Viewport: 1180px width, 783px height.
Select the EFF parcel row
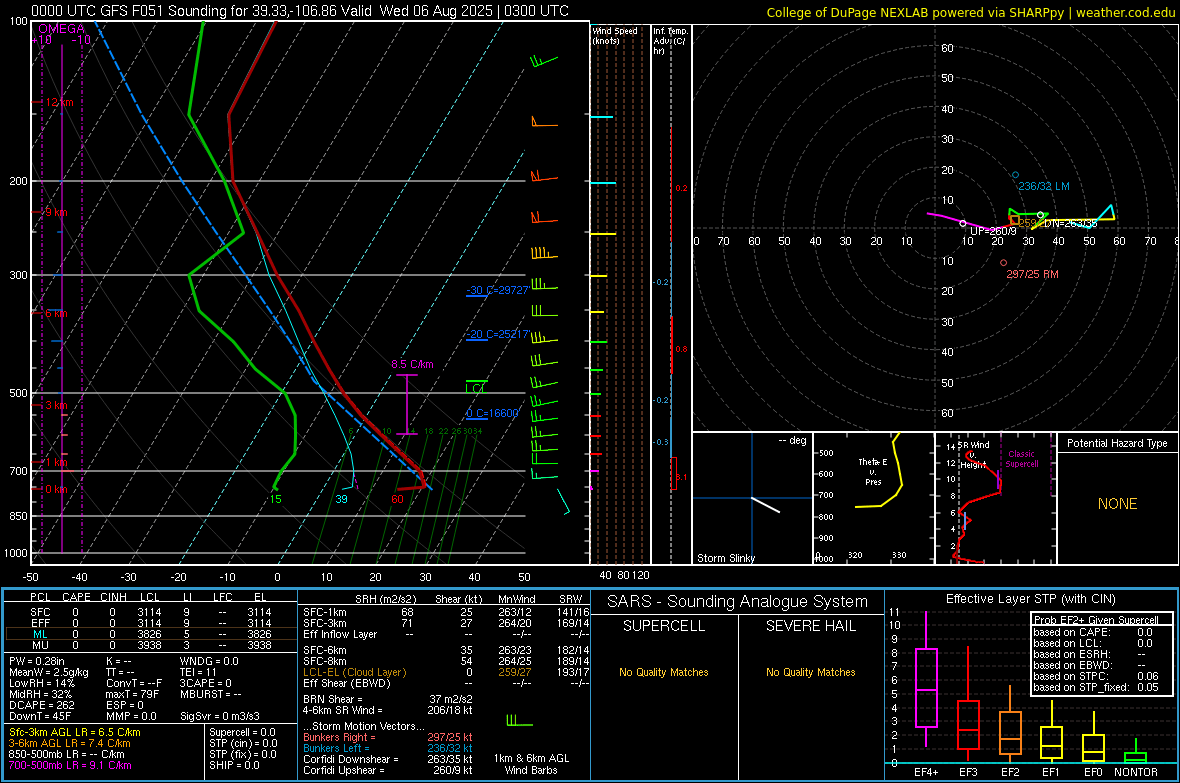151,623
